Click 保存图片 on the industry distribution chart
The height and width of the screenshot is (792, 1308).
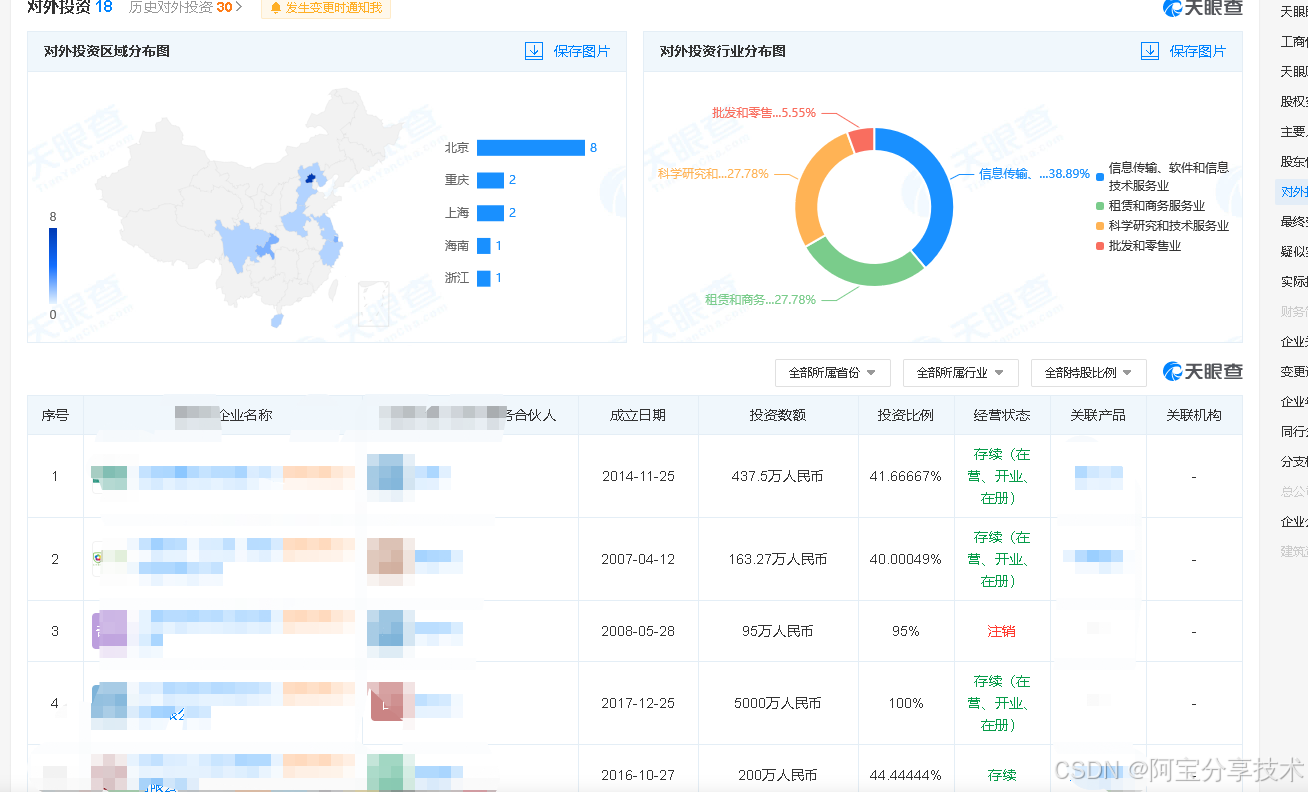pos(1198,51)
